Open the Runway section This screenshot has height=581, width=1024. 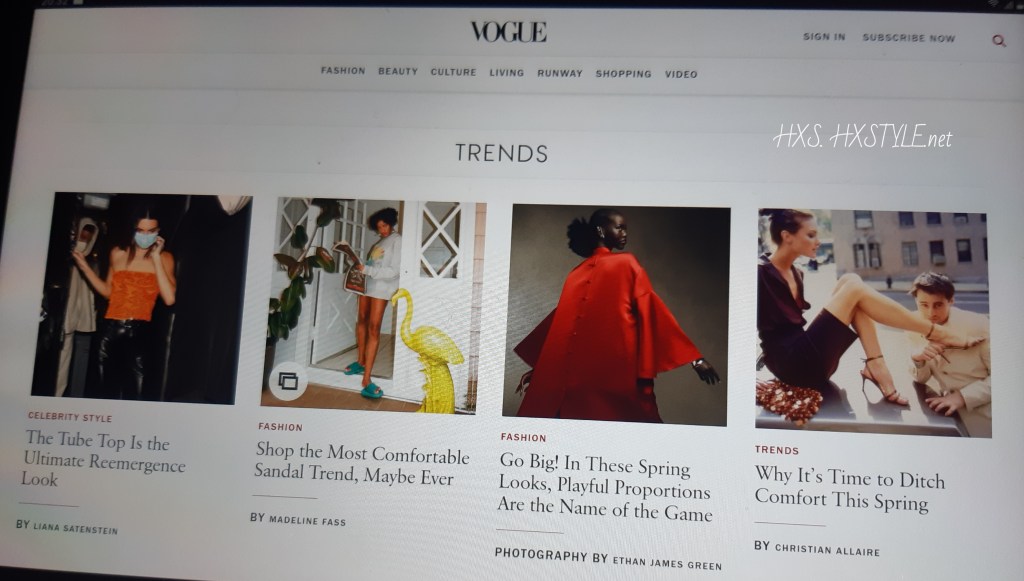560,73
